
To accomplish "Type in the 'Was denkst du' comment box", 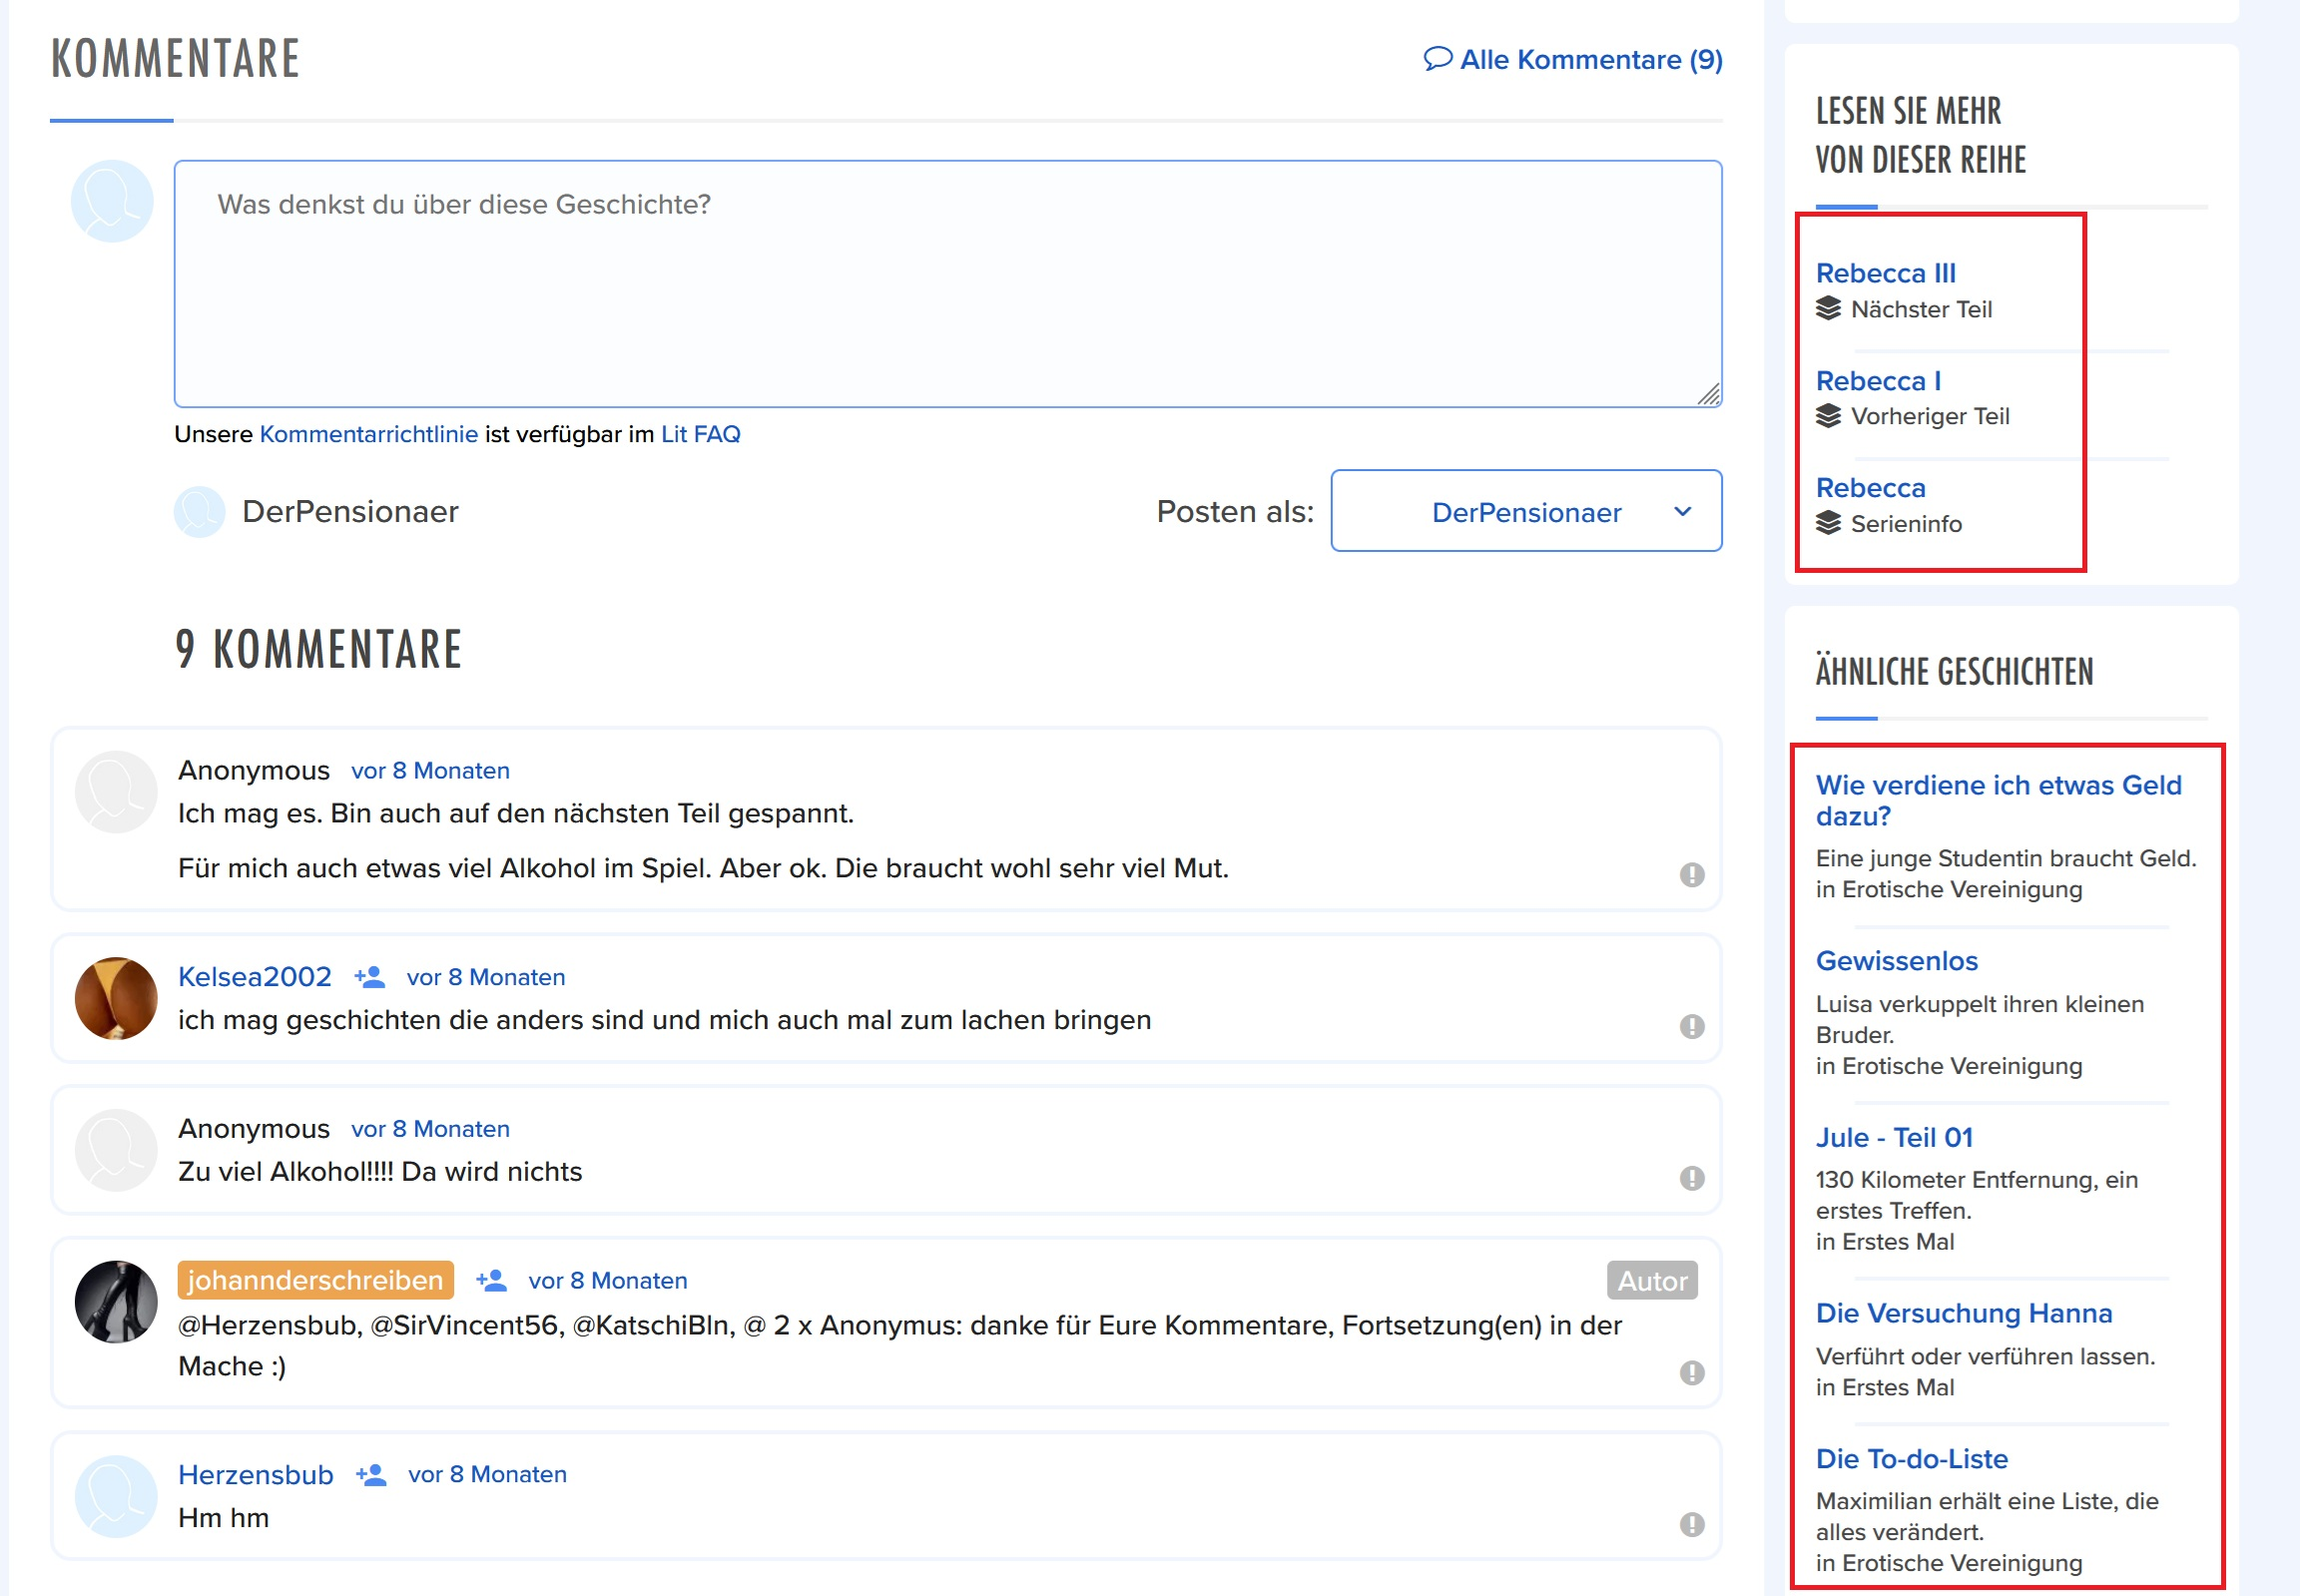I will (947, 284).
